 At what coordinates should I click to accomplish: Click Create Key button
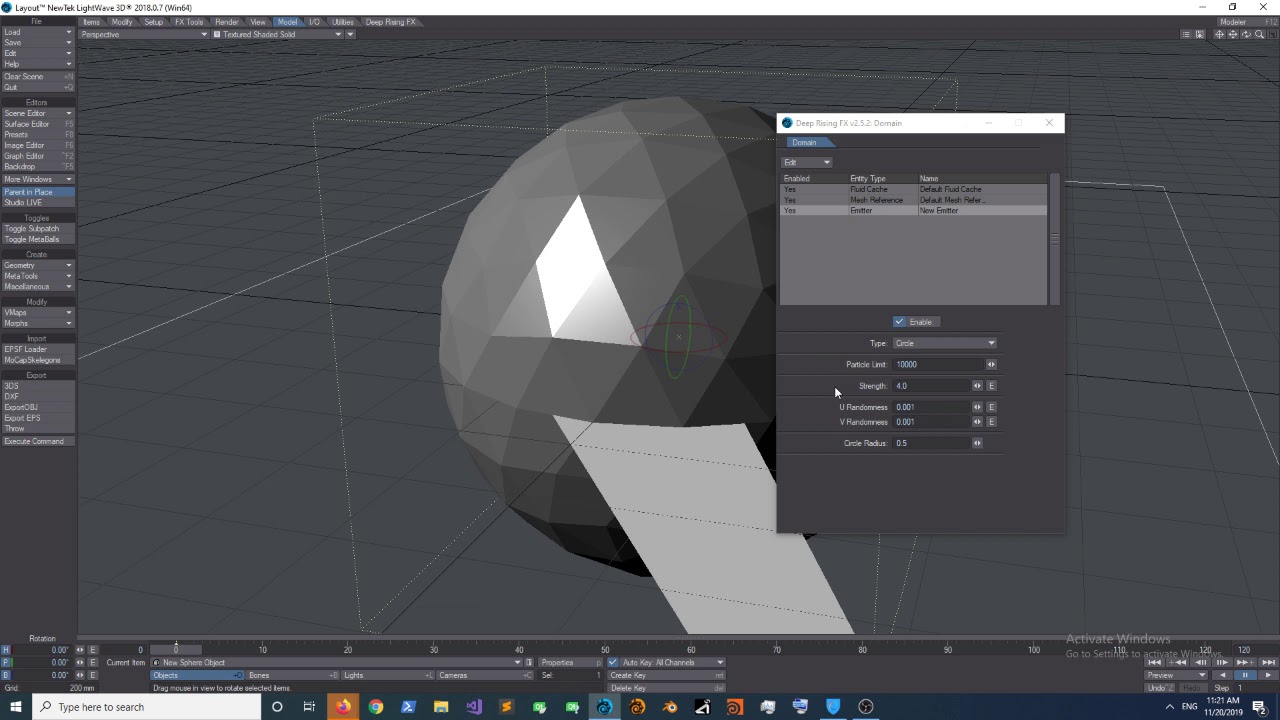coord(666,675)
